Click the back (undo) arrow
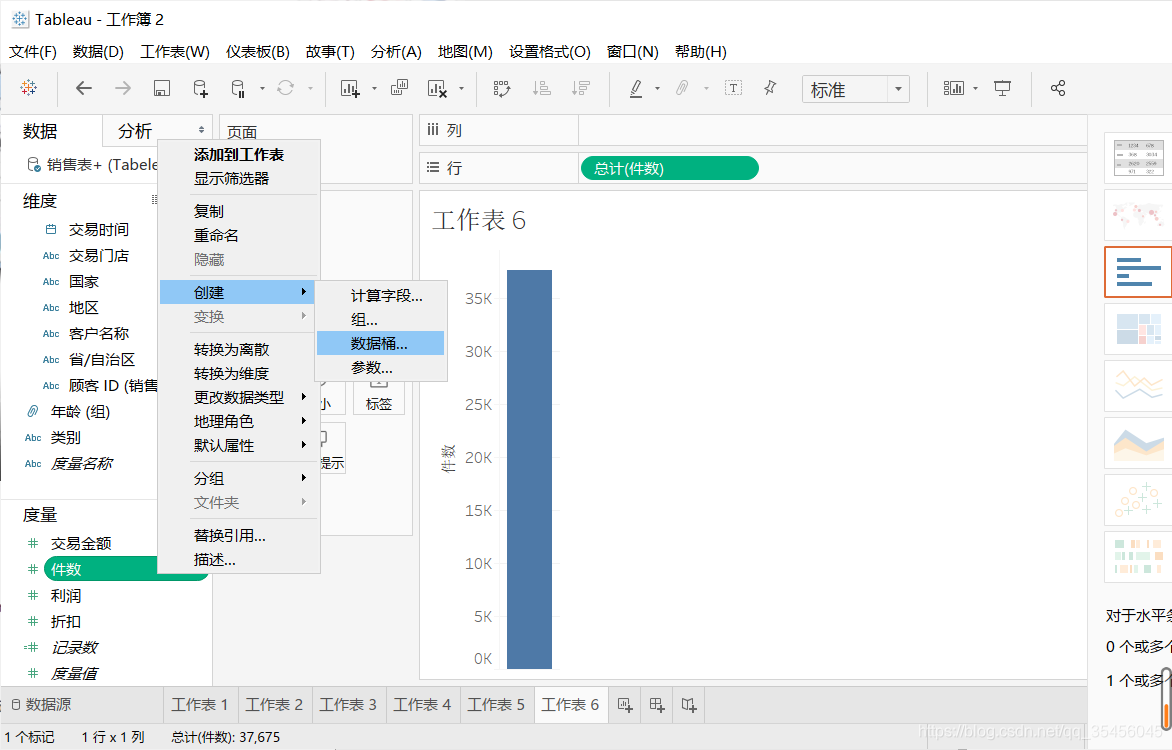 (84, 88)
